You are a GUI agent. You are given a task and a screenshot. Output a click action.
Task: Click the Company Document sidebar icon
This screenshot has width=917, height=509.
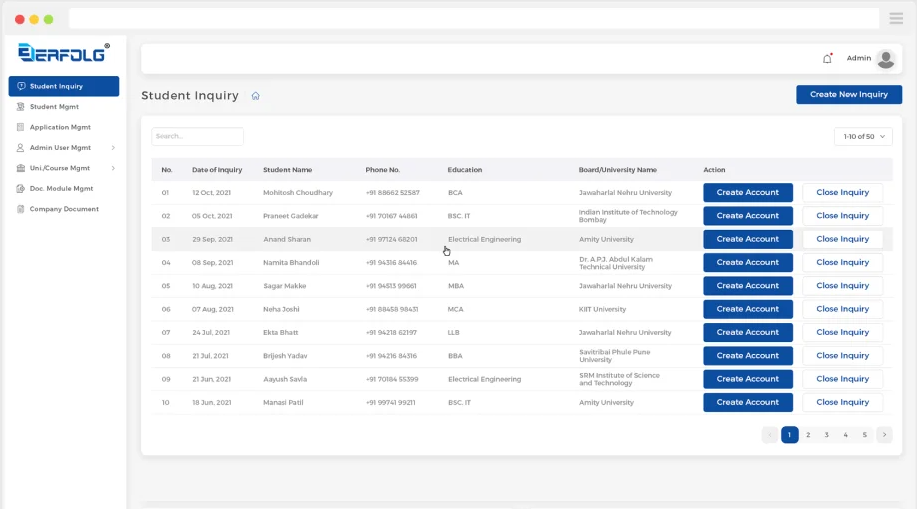[x=21, y=209]
